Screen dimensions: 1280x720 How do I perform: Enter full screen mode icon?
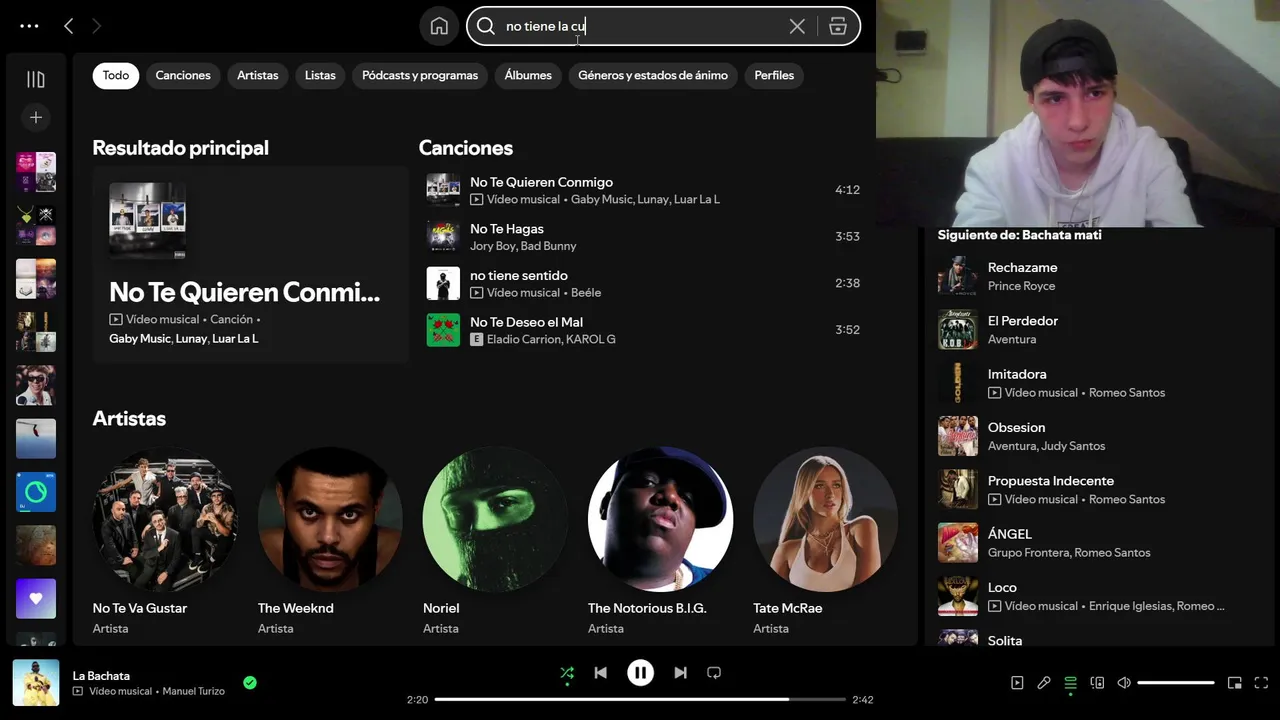(x=1261, y=683)
